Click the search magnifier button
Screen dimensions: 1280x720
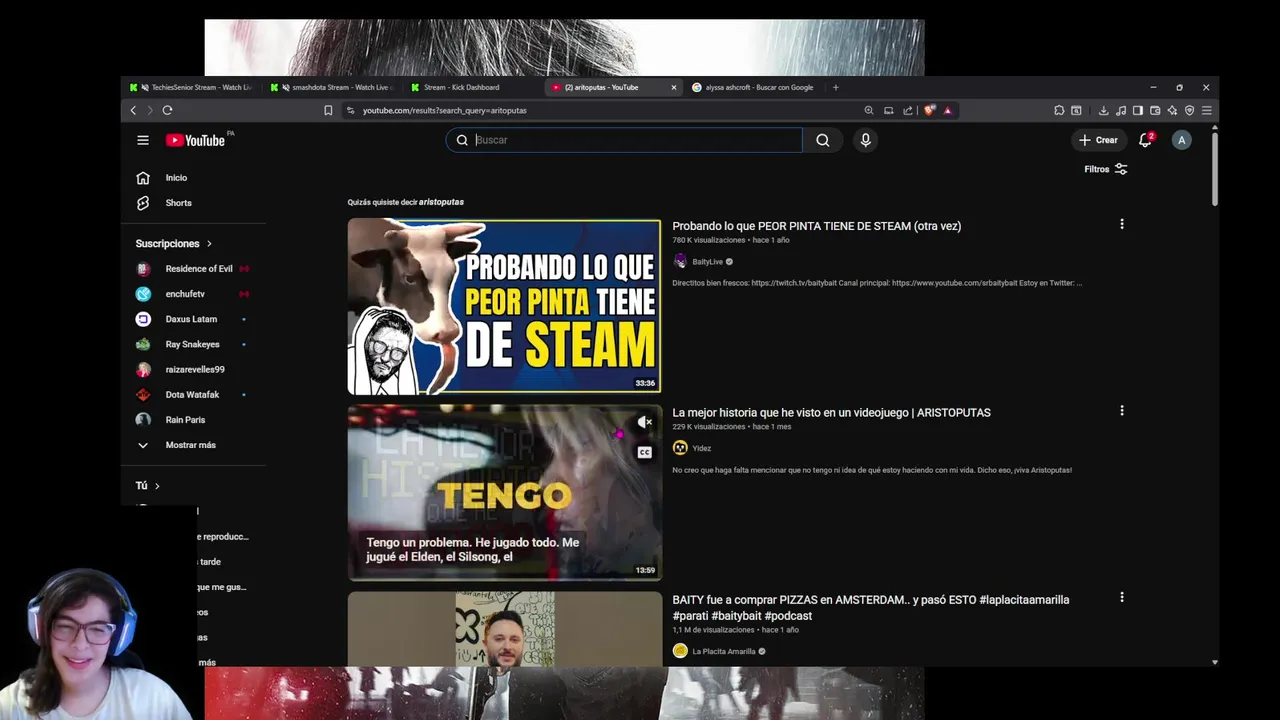822,140
